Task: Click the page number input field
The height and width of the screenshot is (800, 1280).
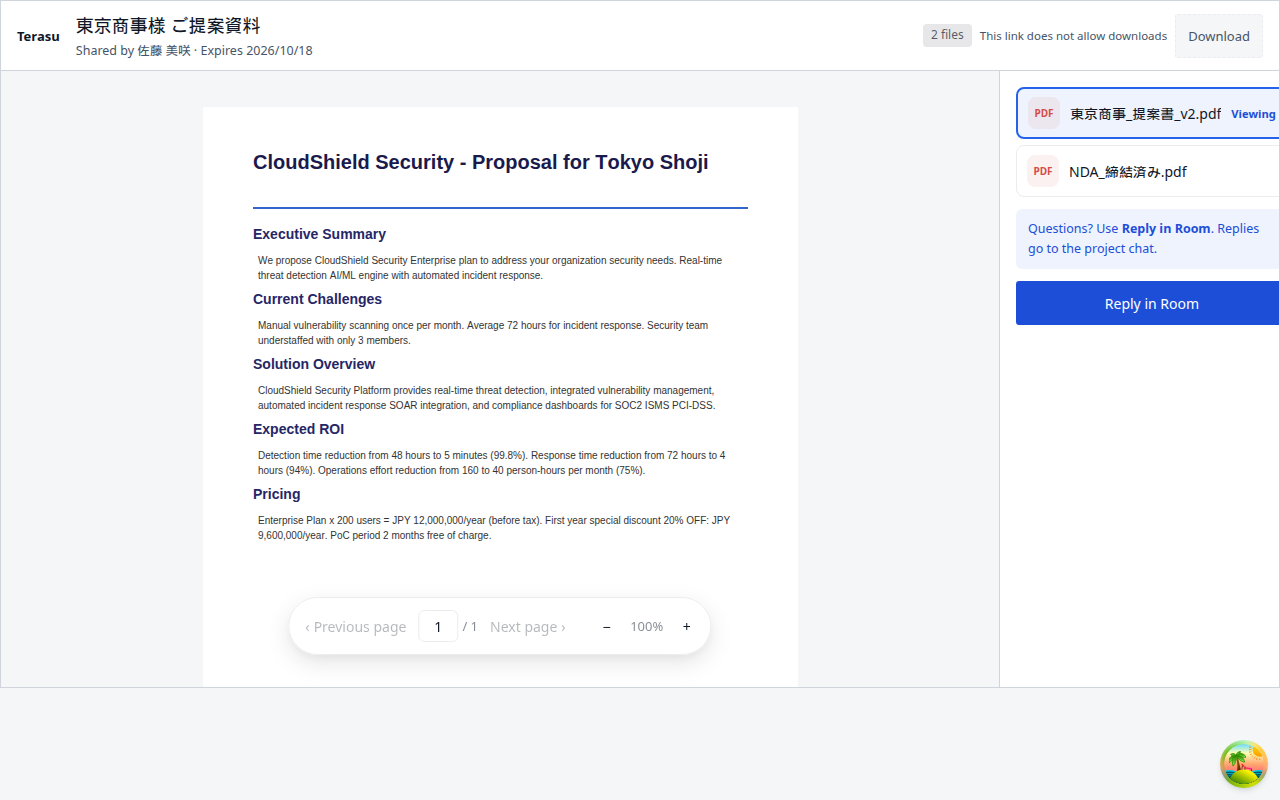Action: click(x=438, y=627)
